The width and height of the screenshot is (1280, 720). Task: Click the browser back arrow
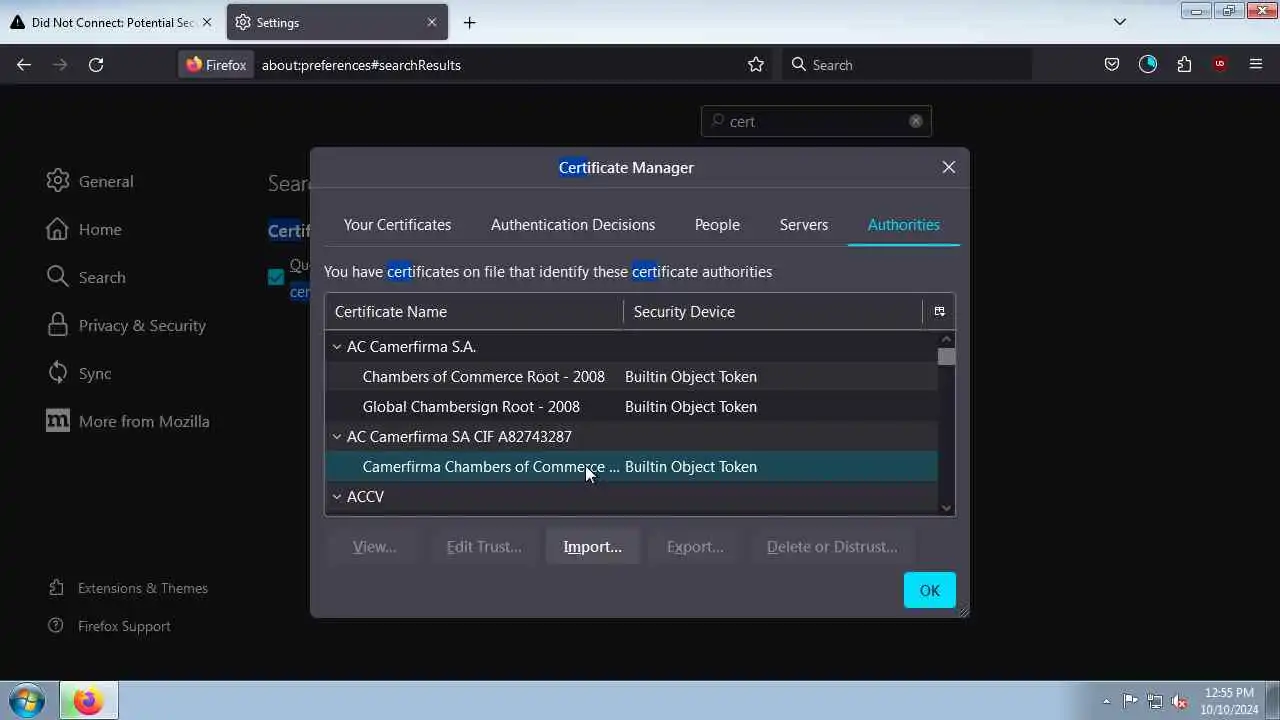coord(24,65)
